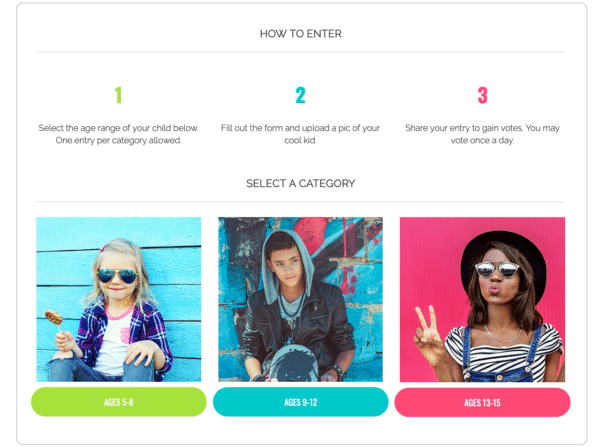Image resolution: width=600 pixels, height=447 pixels.
Task: Click the girl's blue aviator sunglasses
Action: [117, 276]
